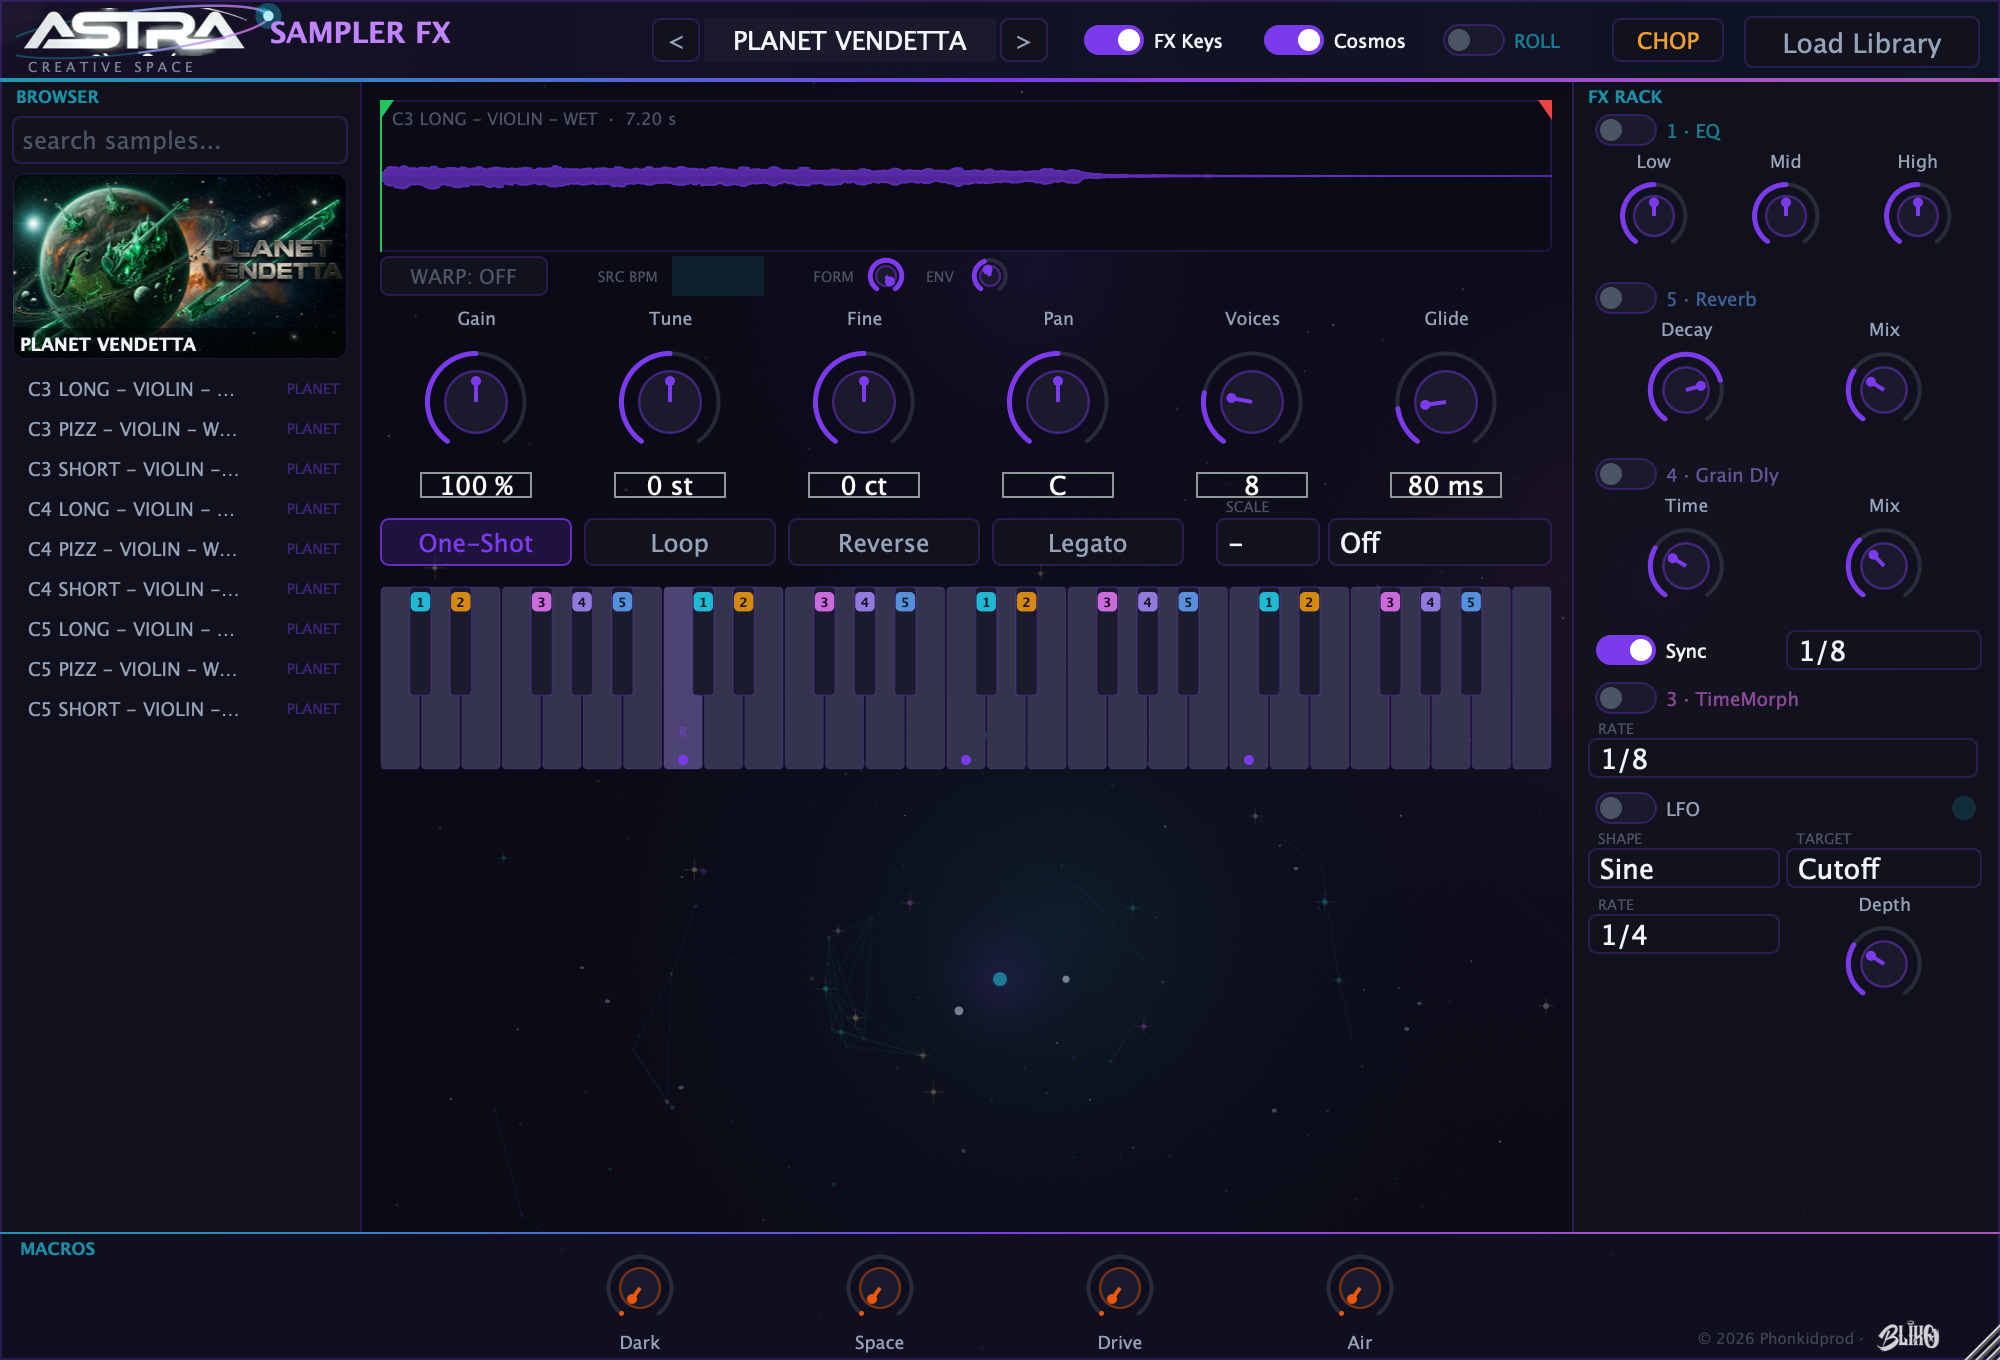Viewport: 2000px width, 1360px height.
Task: Open LFO TARGET Cutoff dropdown
Action: (x=1884, y=868)
